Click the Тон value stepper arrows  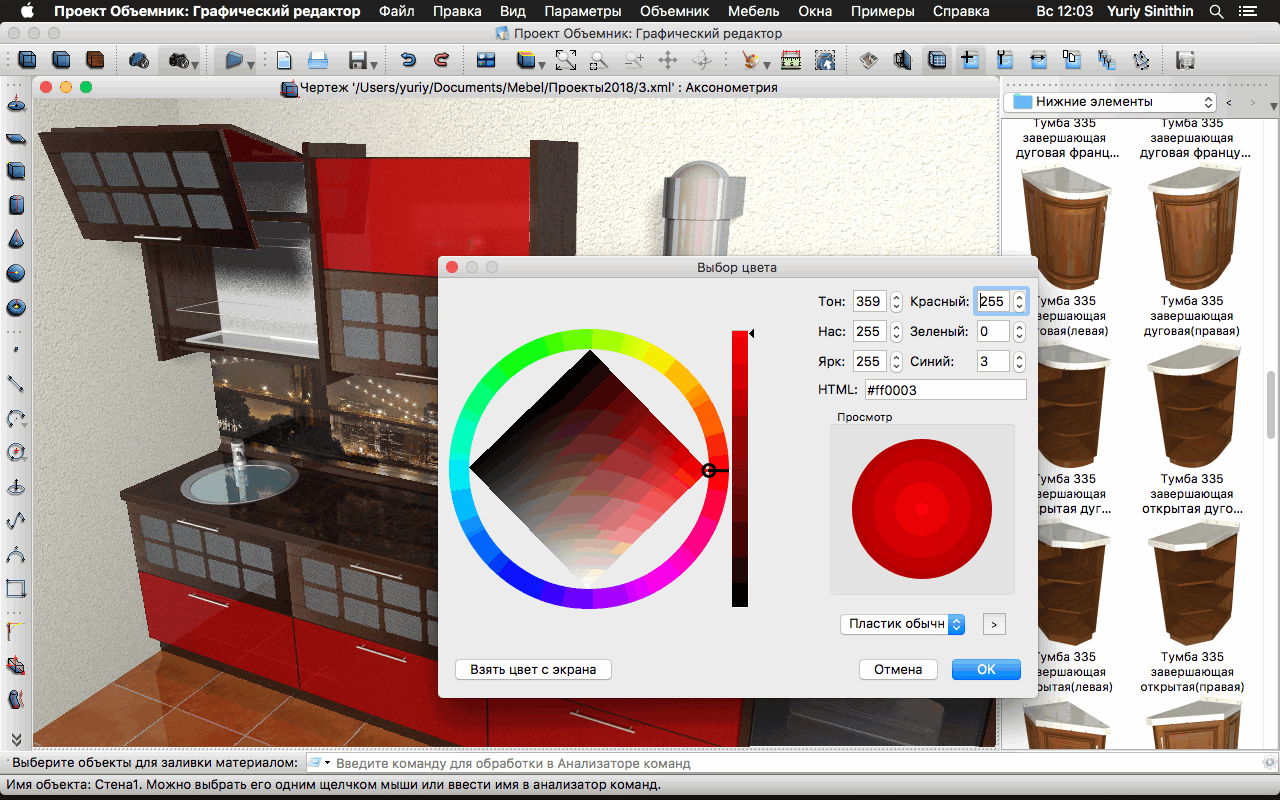[896, 301]
